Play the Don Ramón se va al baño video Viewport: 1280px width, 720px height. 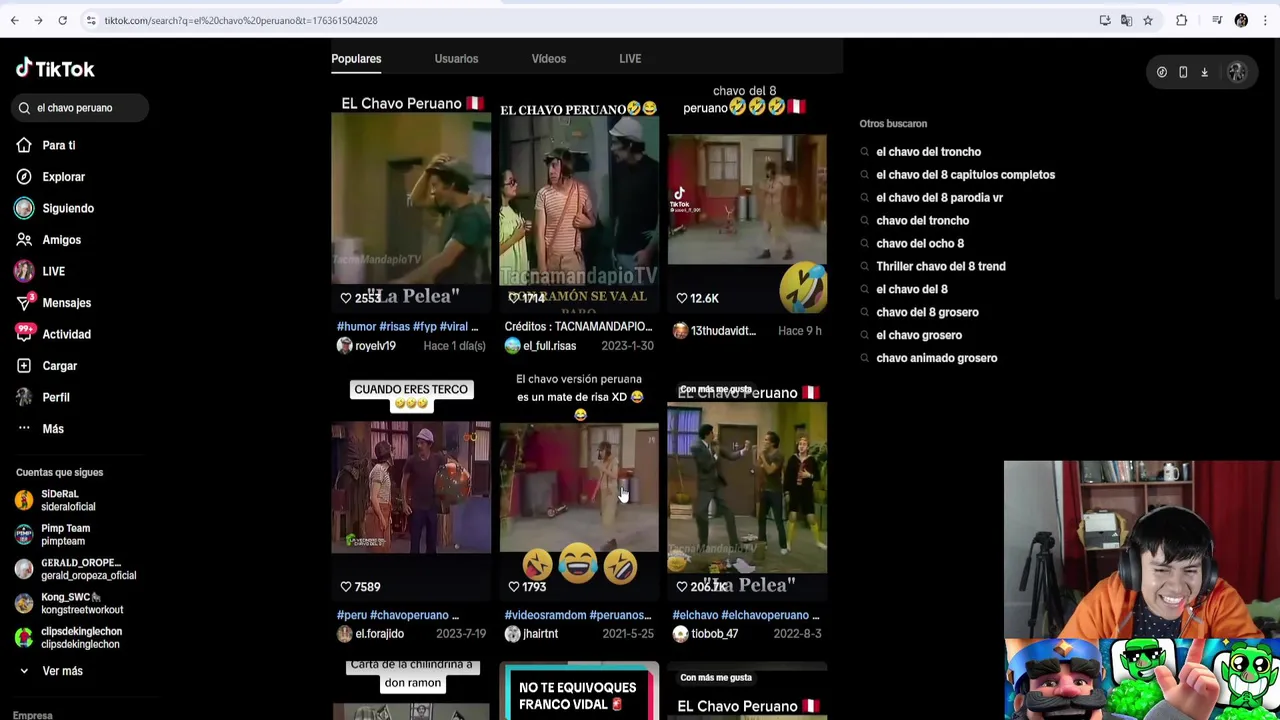(579, 200)
